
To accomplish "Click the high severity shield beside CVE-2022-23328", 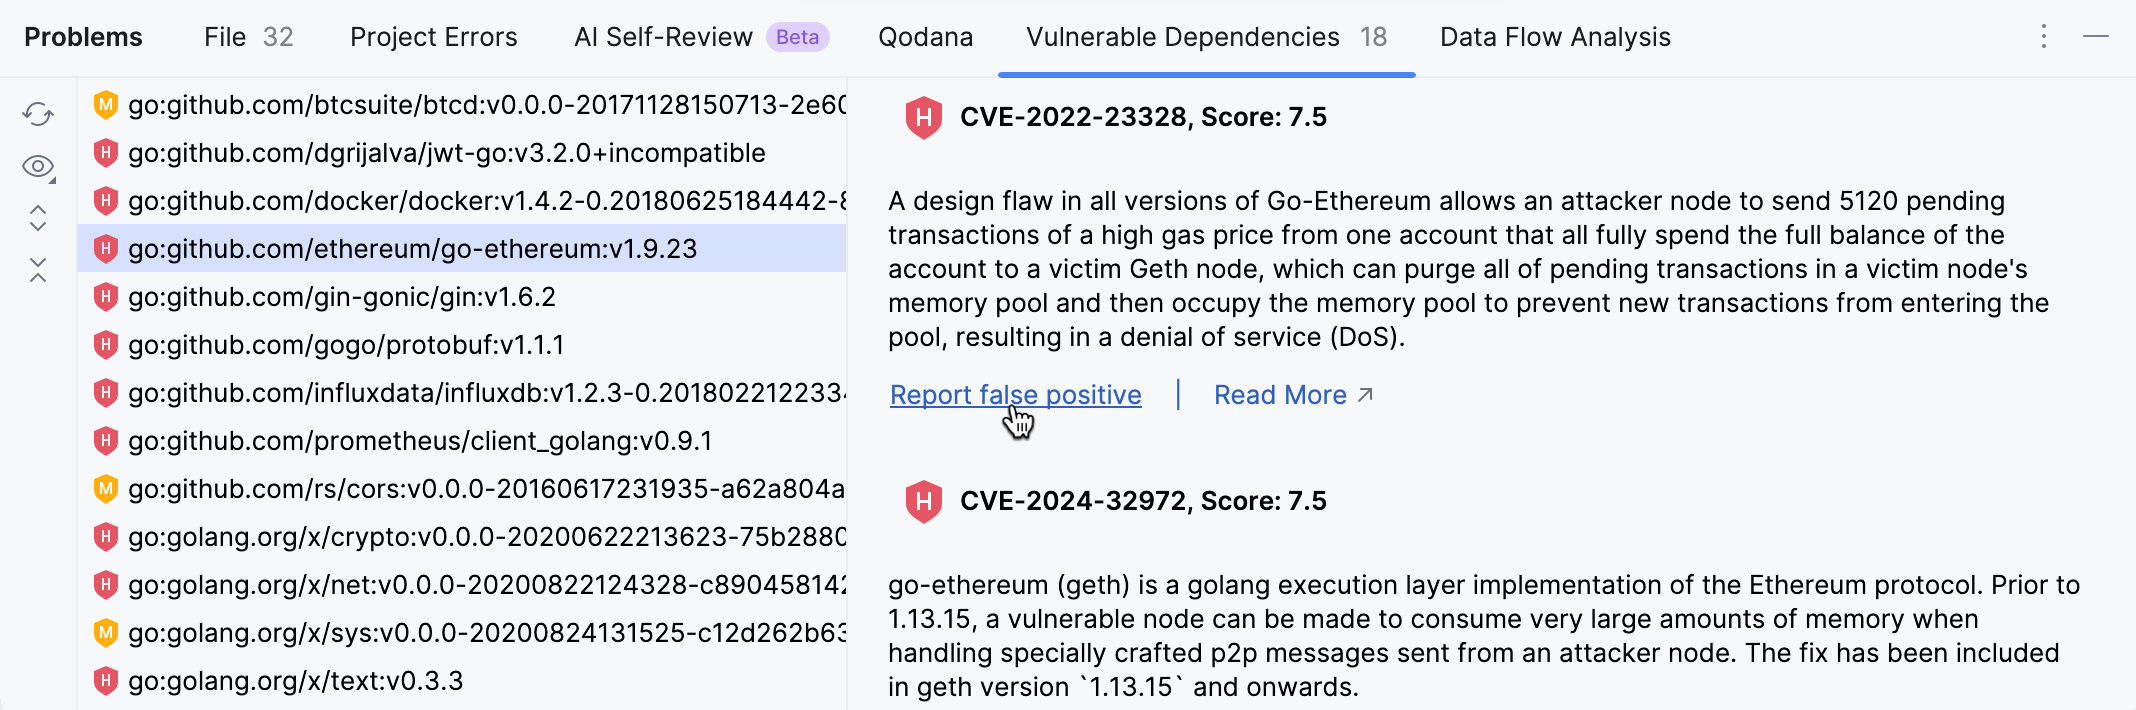I will coord(923,117).
